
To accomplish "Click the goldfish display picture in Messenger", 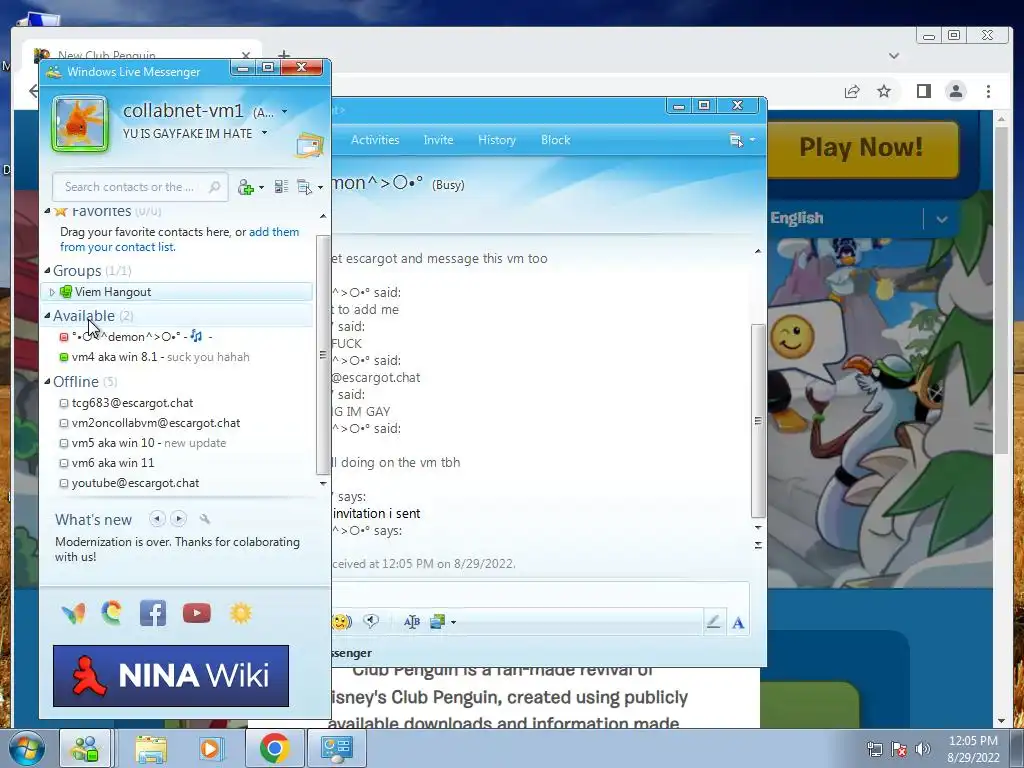I will coord(80,123).
